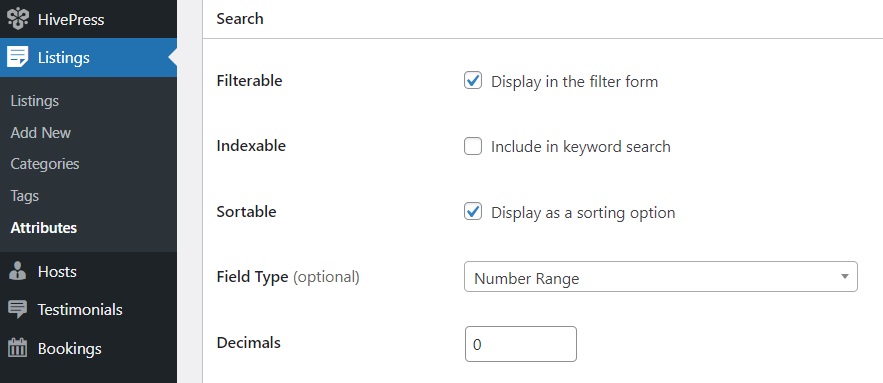Click the Hosts person icon

(x=17, y=271)
